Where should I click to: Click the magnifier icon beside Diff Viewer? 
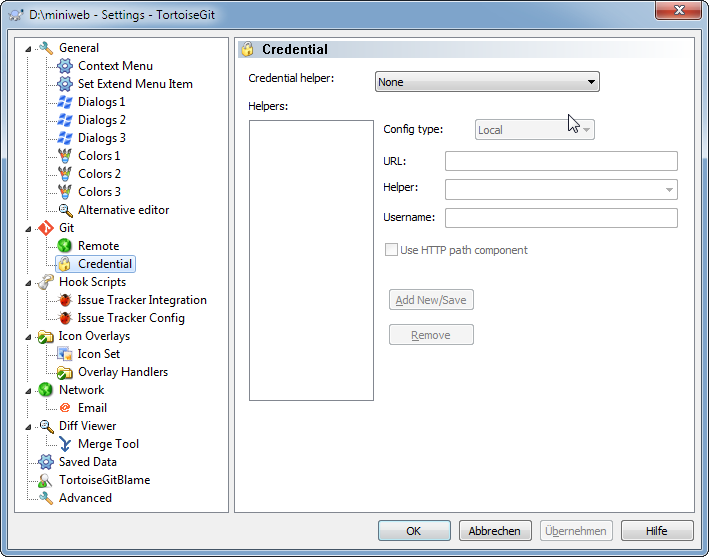(46, 426)
